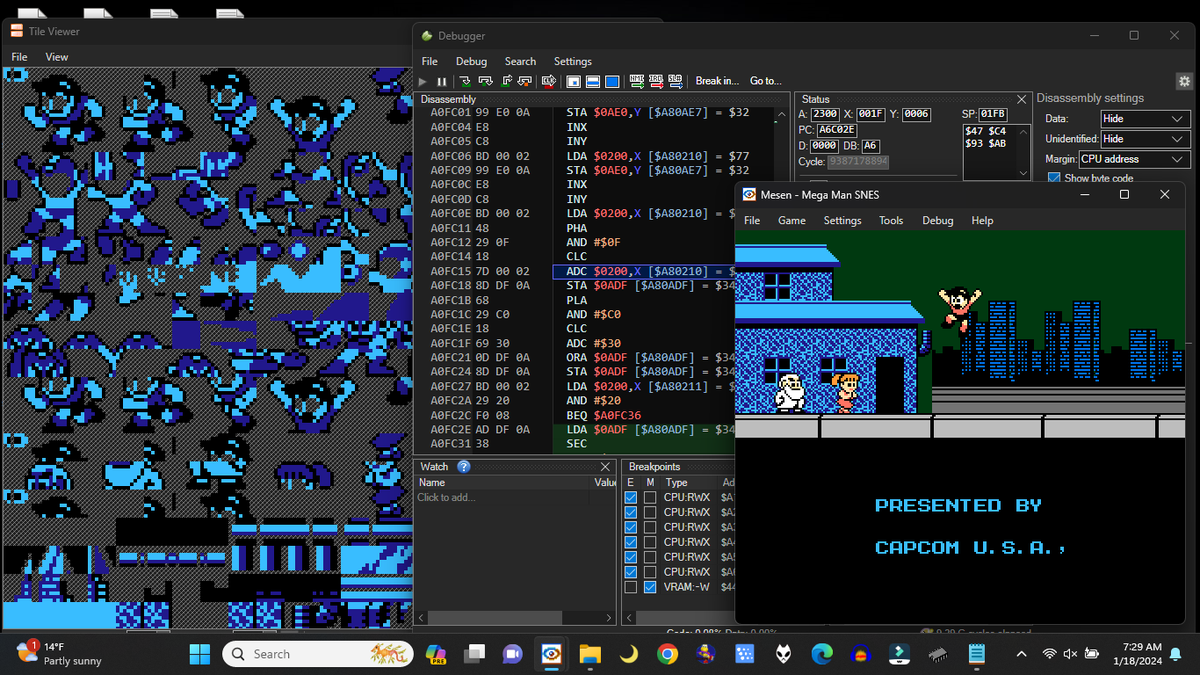Viewport: 1200px width, 675px height.
Task: Open the Data dropdown in Disassembly settings
Action: [x=1144, y=118]
